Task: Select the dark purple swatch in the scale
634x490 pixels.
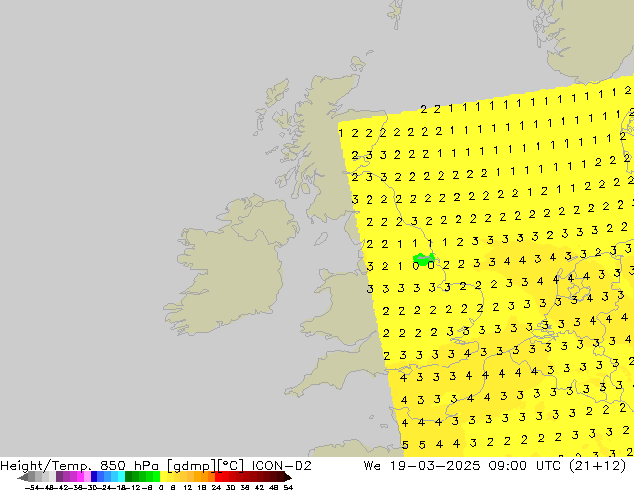Action: tap(59, 476)
